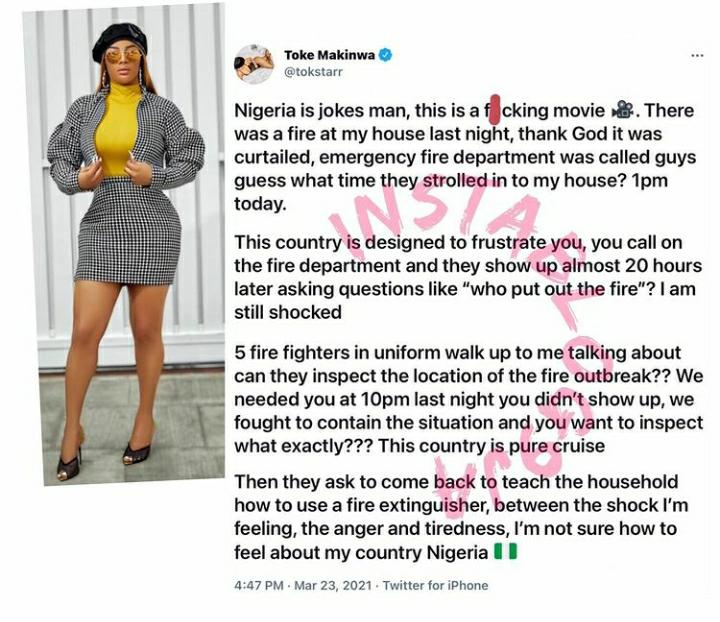Click the Nigerian flag emoji ending the tweet

click(x=506, y=551)
